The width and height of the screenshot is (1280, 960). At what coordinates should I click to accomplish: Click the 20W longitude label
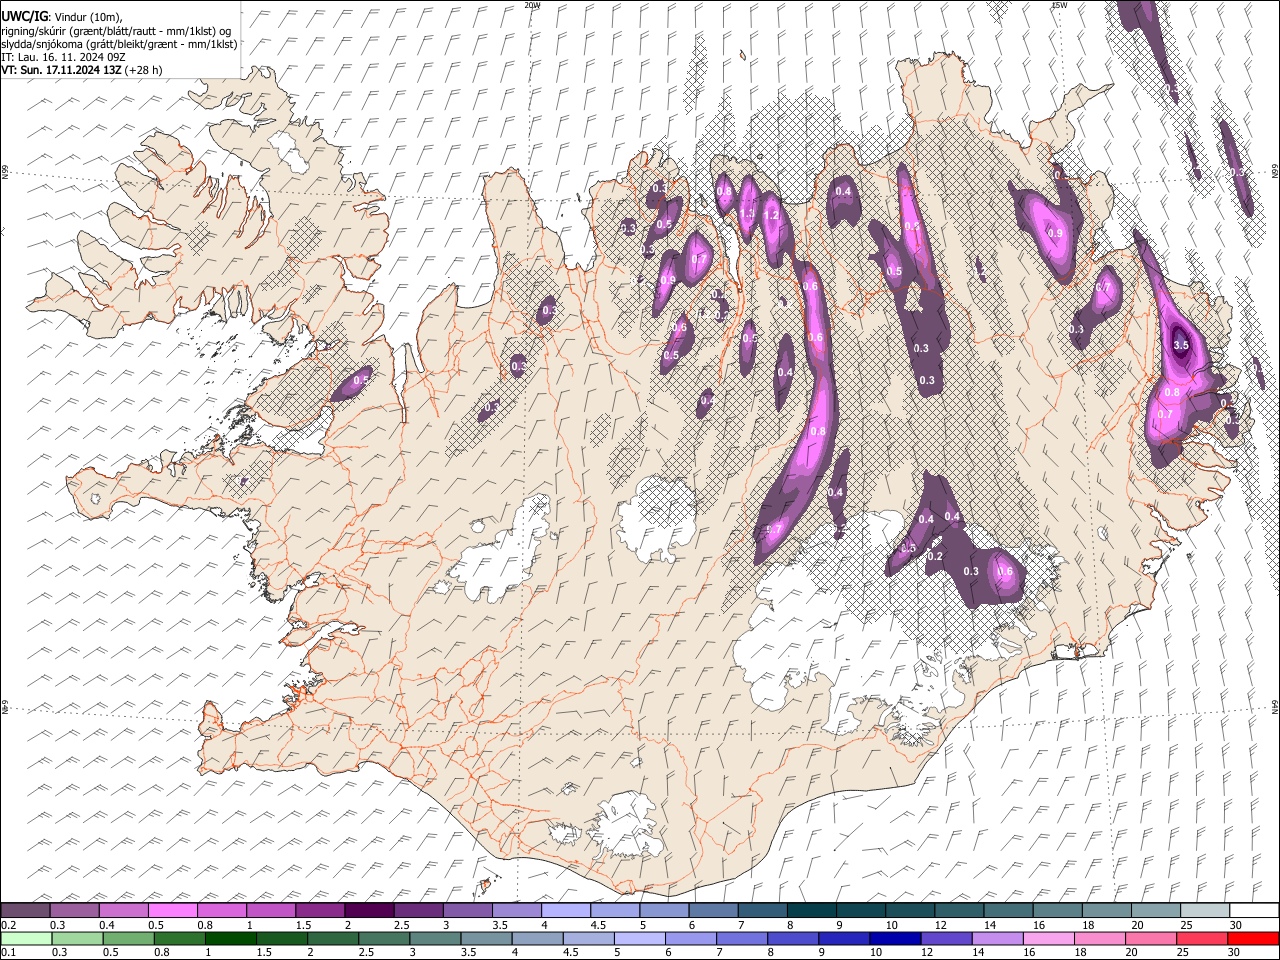coord(532,5)
